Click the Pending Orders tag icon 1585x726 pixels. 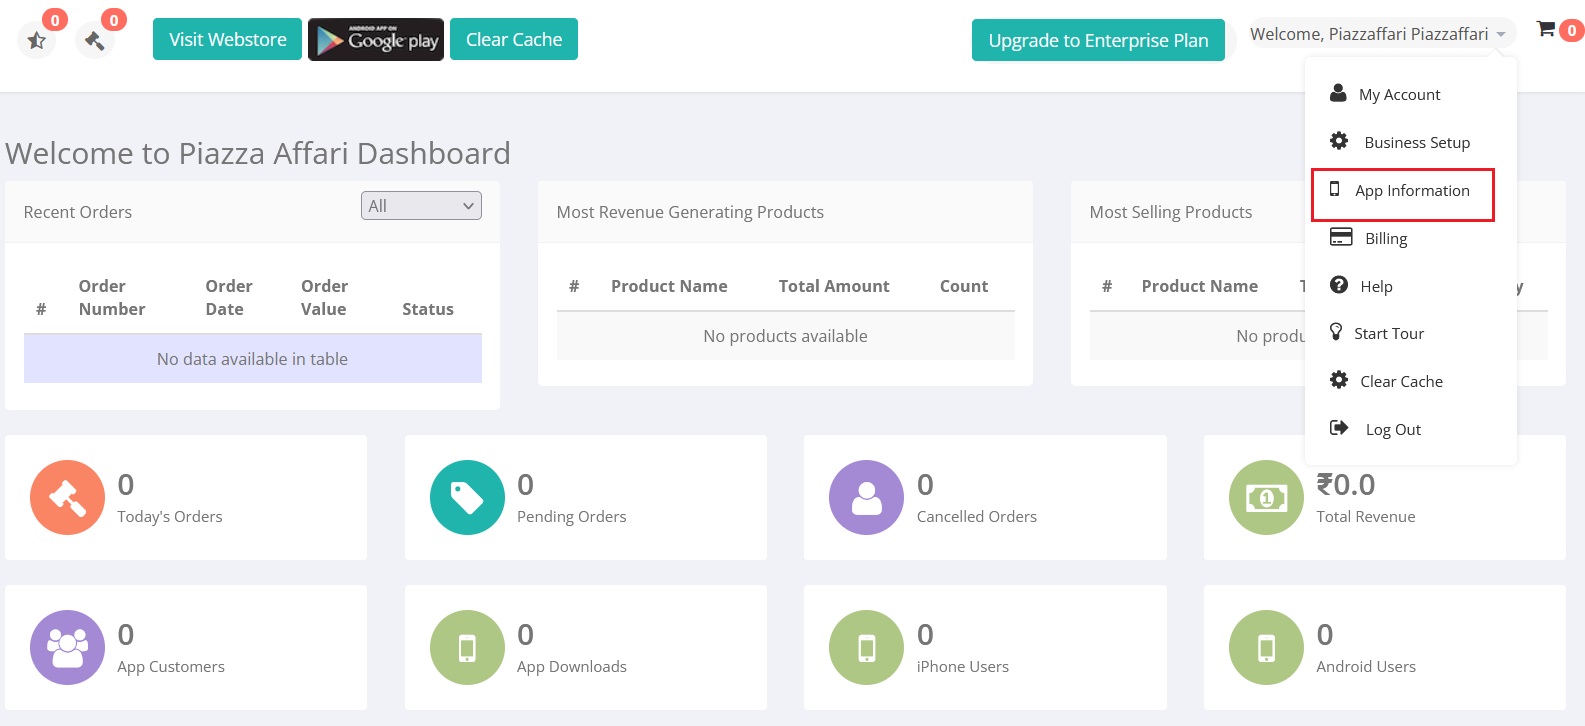point(467,497)
